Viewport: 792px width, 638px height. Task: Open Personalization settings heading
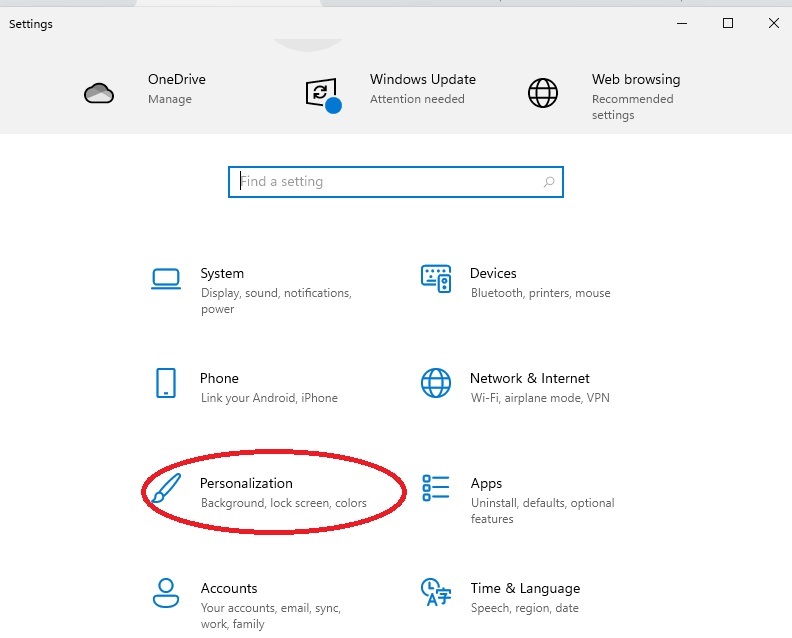(246, 483)
